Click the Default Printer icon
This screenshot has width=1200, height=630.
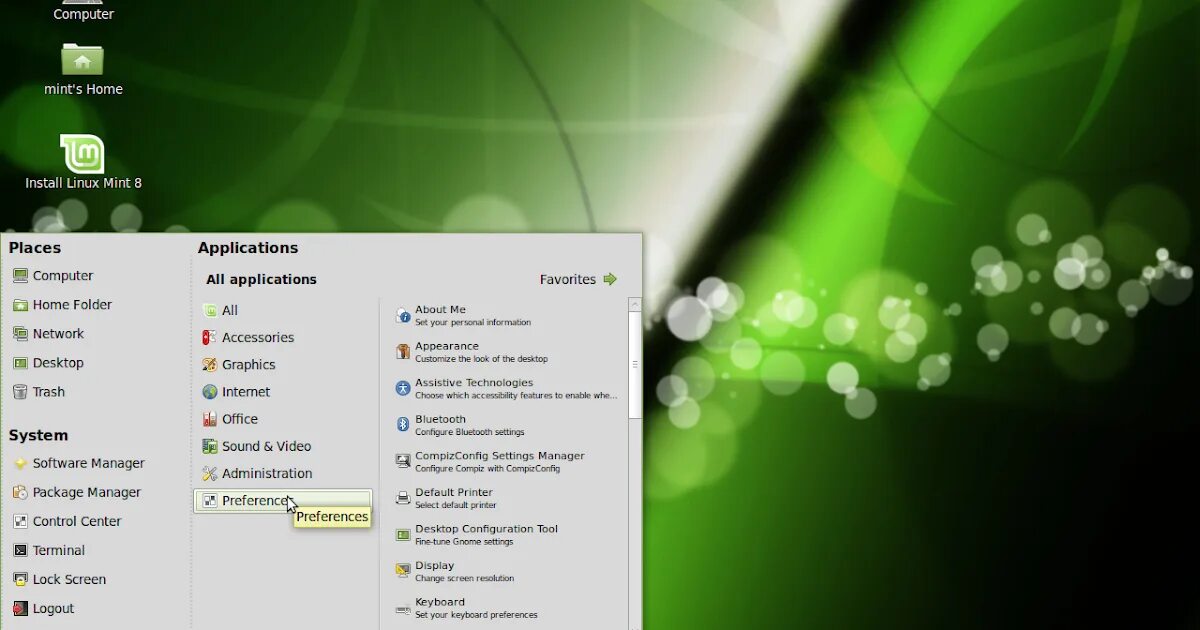point(403,498)
